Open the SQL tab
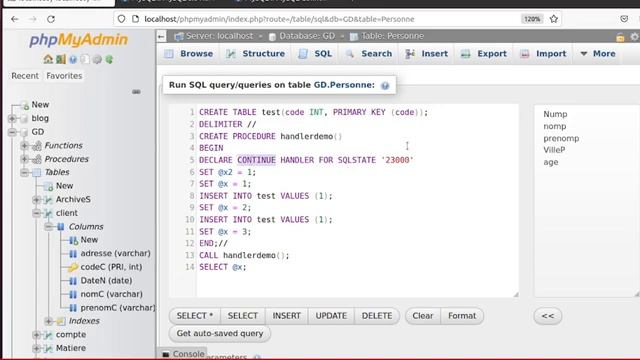The height and width of the screenshot is (360, 640). [315, 54]
